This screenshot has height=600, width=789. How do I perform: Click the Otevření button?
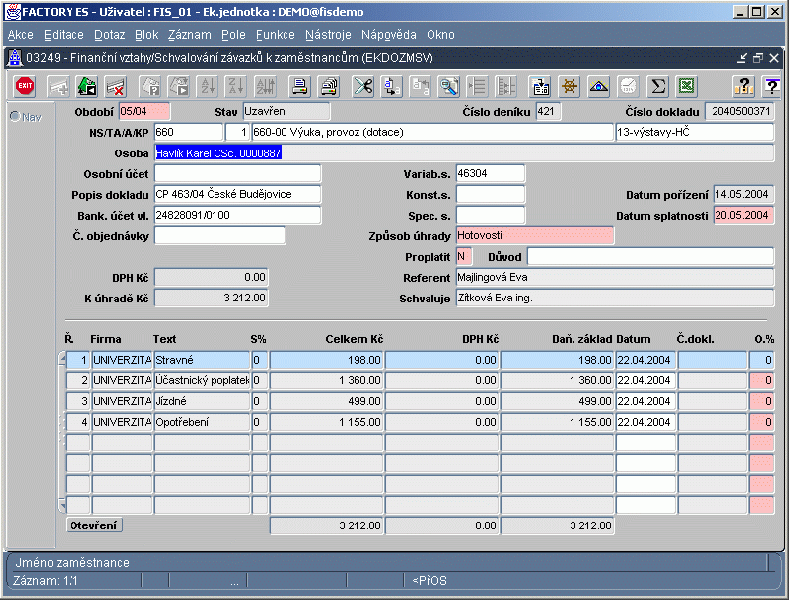click(94, 526)
